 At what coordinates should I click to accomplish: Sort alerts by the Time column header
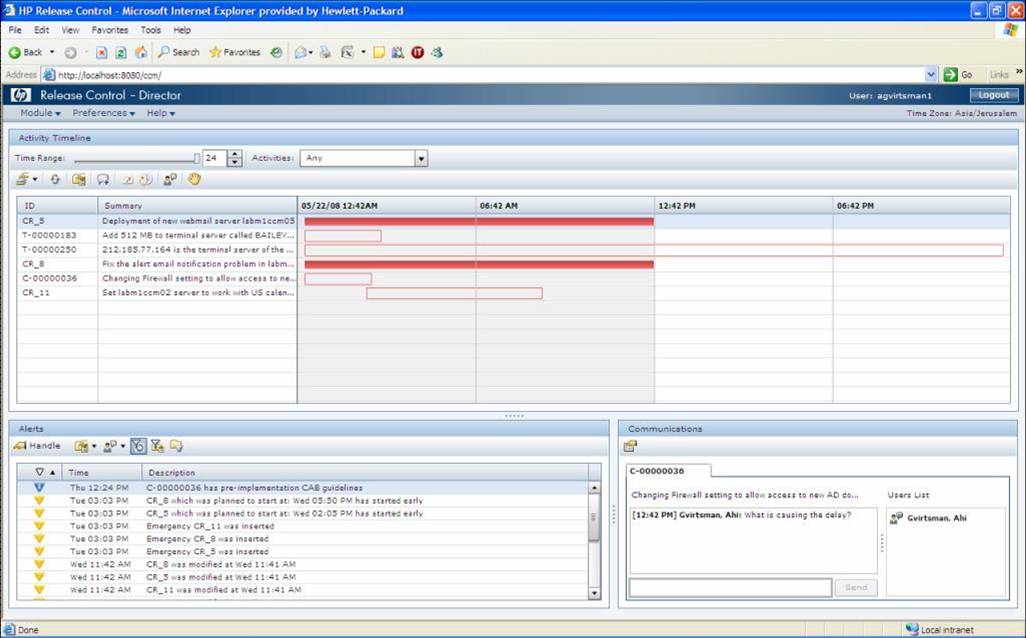tap(102, 472)
